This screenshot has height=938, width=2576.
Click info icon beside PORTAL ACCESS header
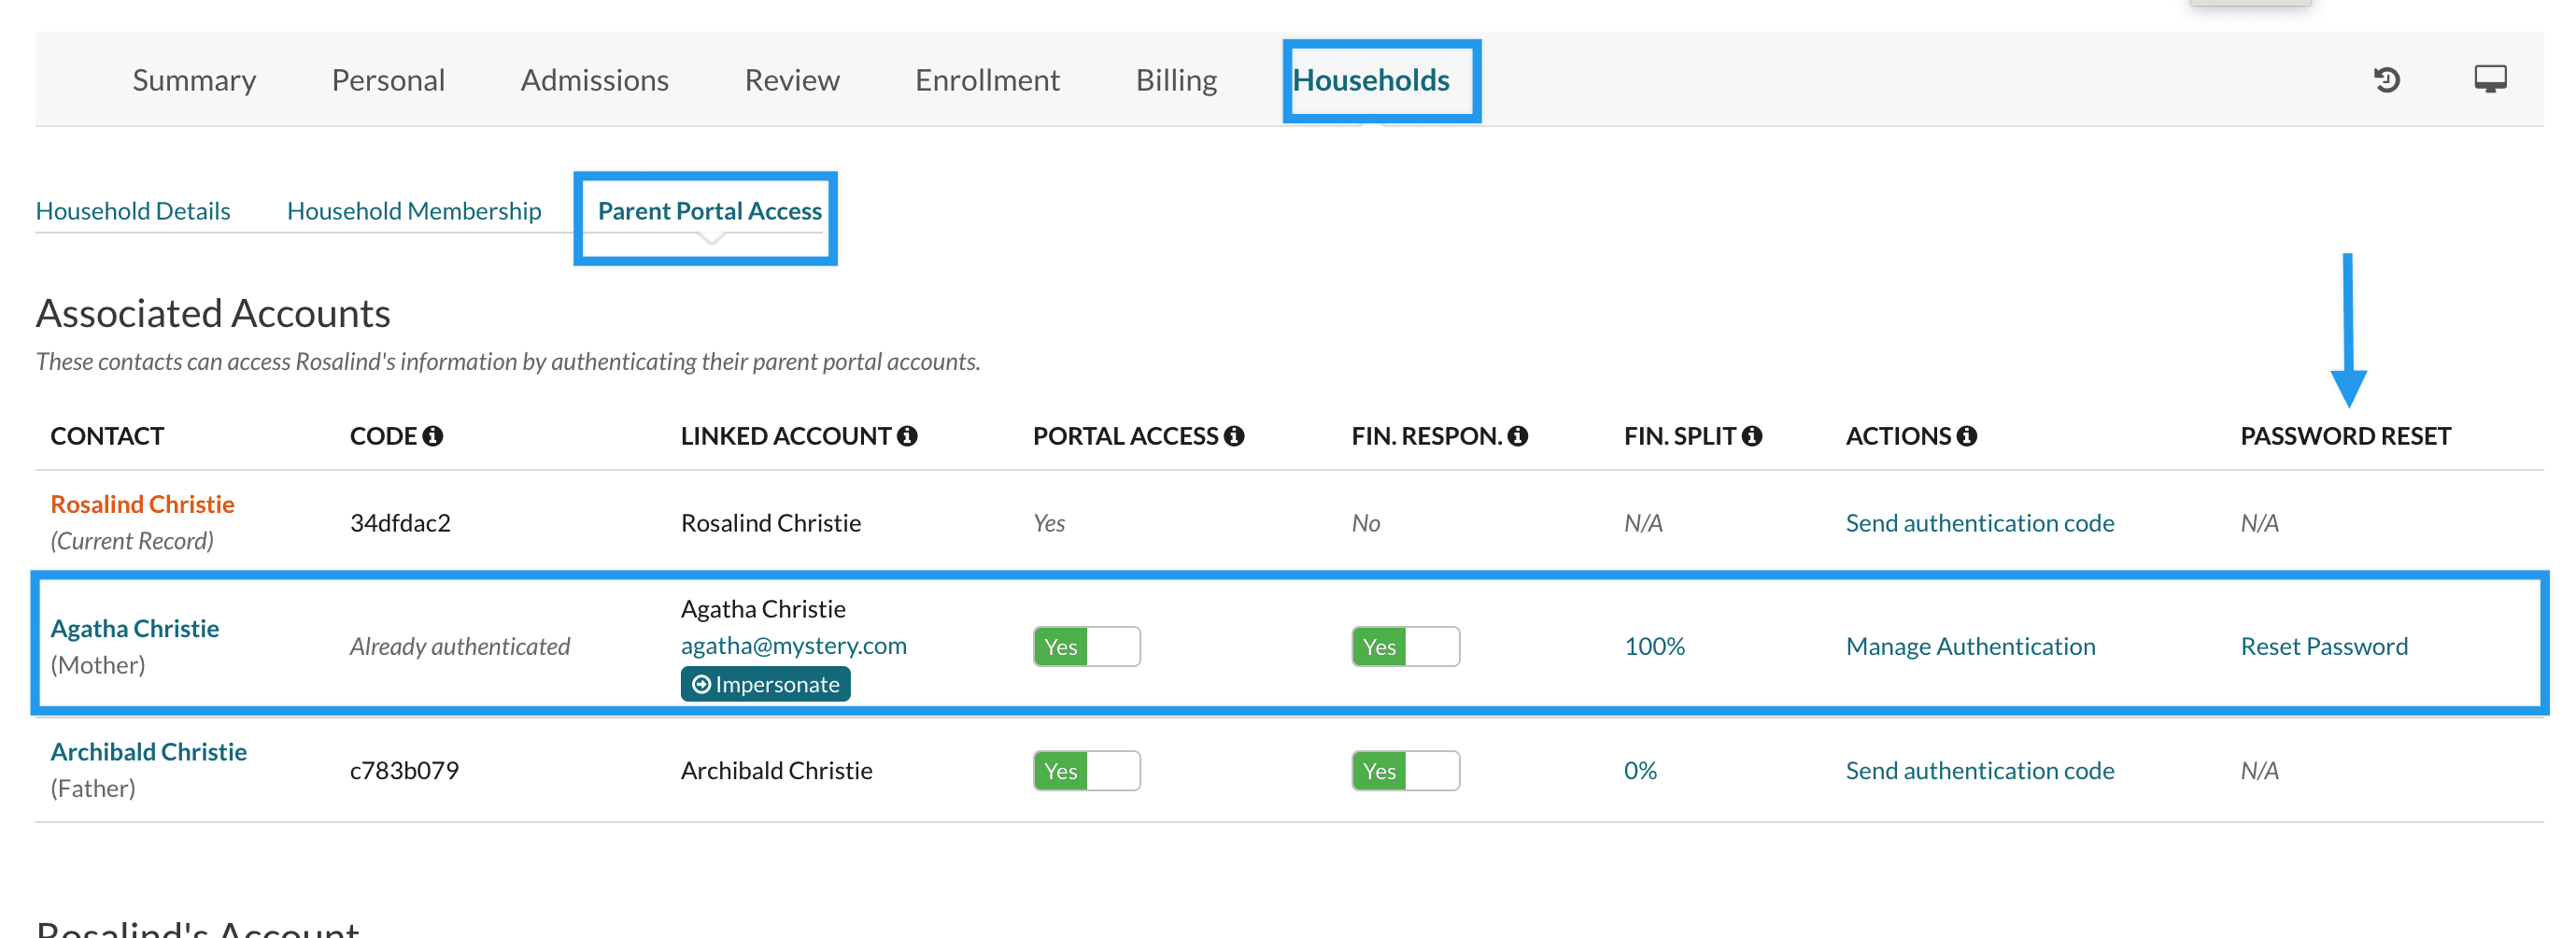(x=1234, y=436)
